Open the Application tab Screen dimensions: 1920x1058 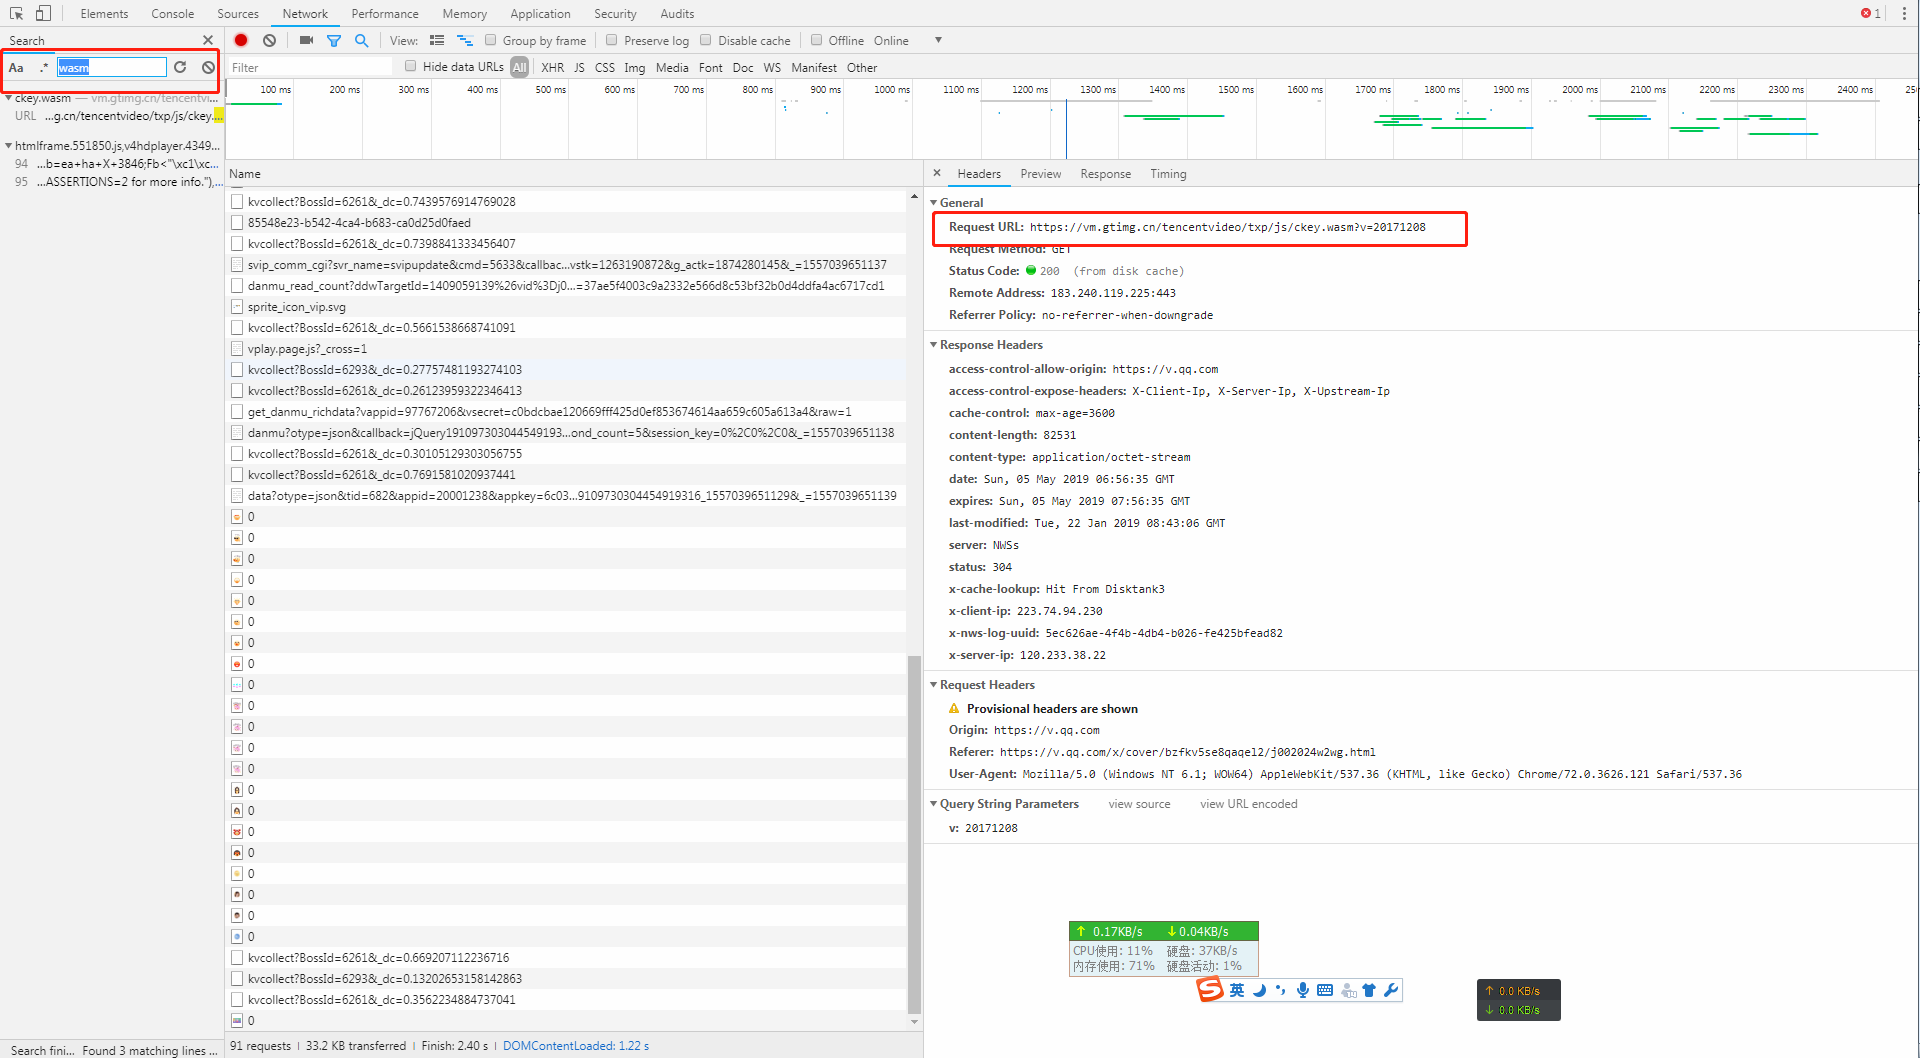(x=540, y=13)
